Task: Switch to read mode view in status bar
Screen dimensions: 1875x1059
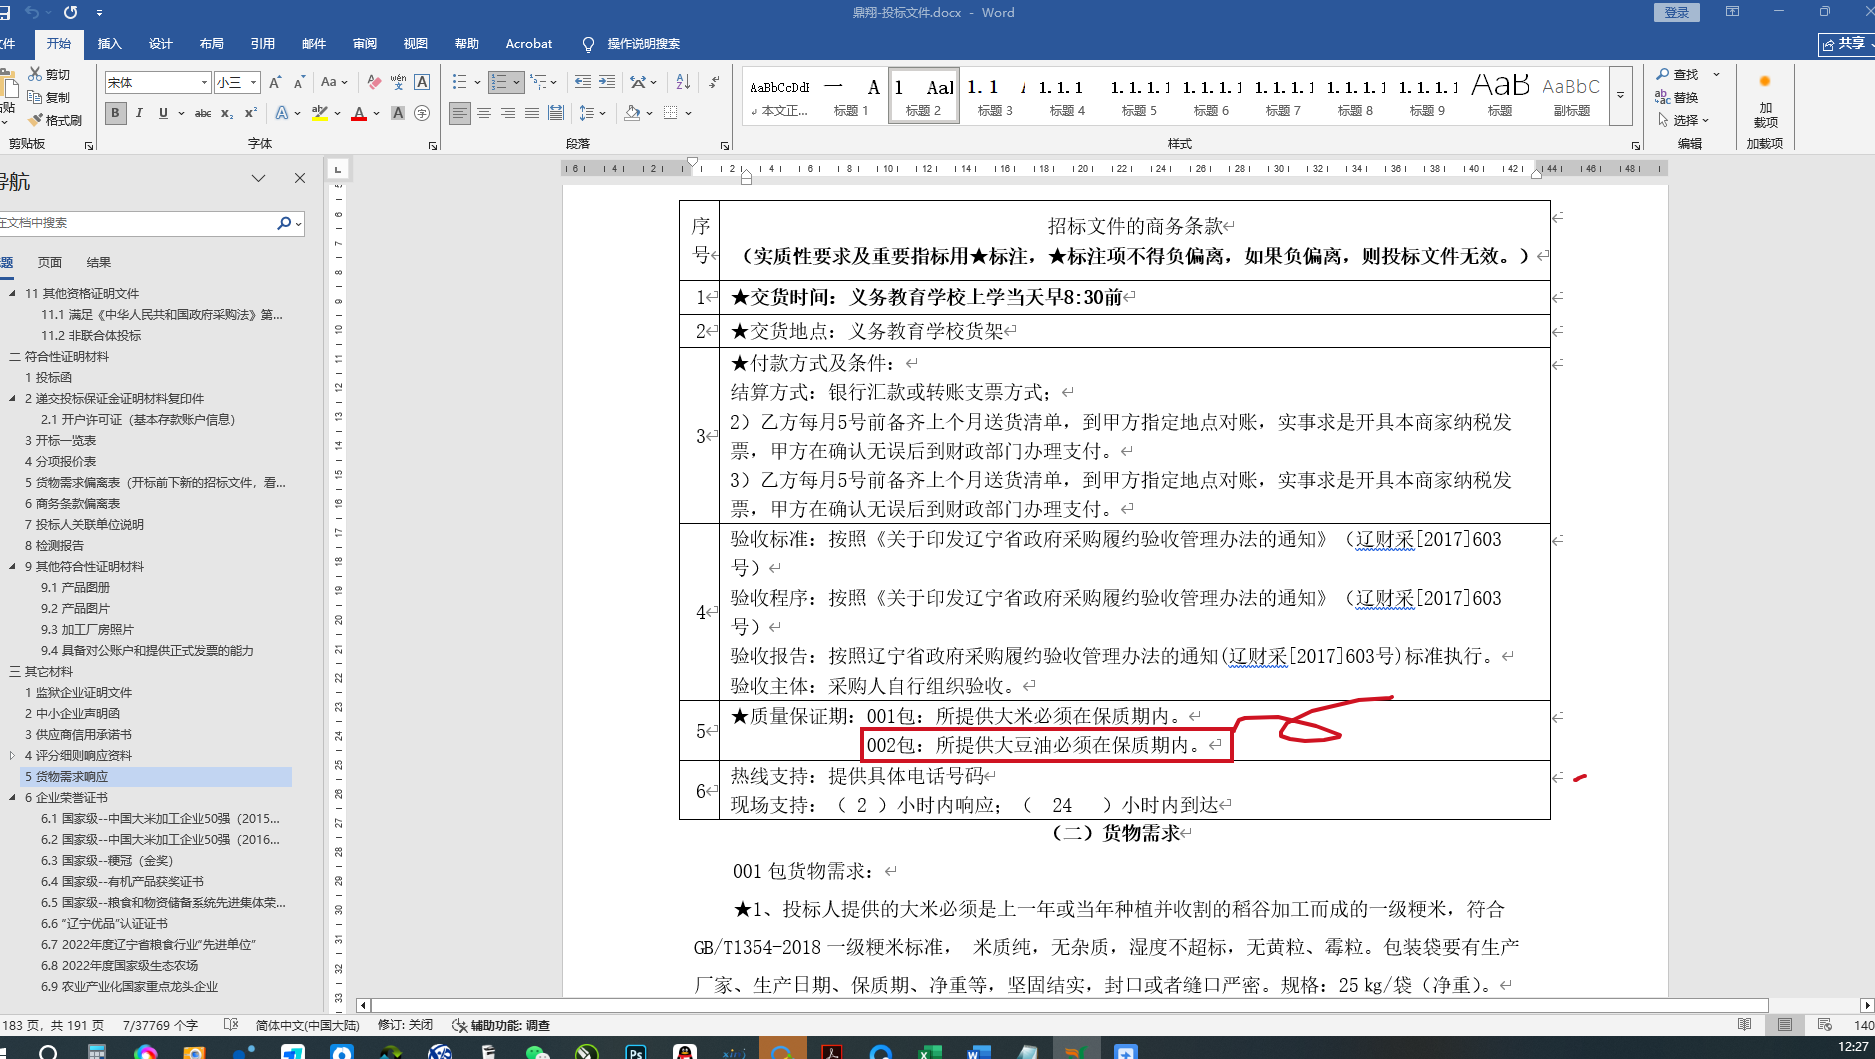Action: point(1745,1025)
